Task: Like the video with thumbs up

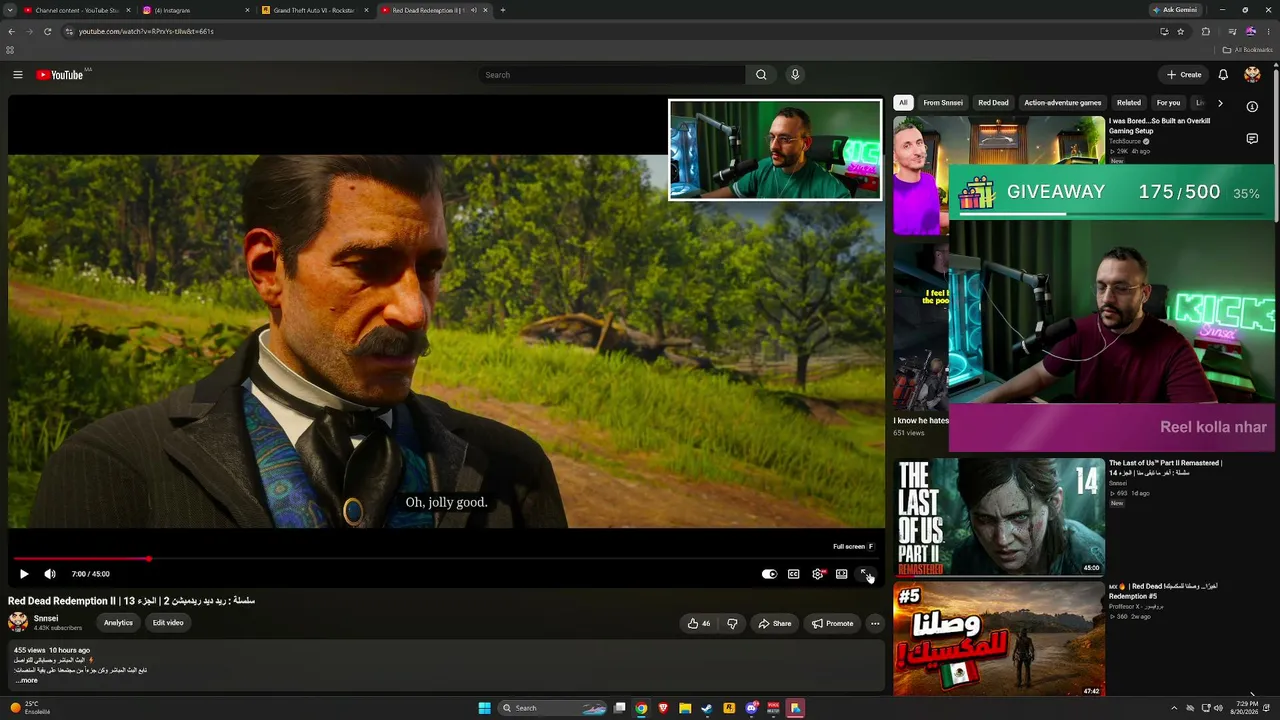Action: 698,624
